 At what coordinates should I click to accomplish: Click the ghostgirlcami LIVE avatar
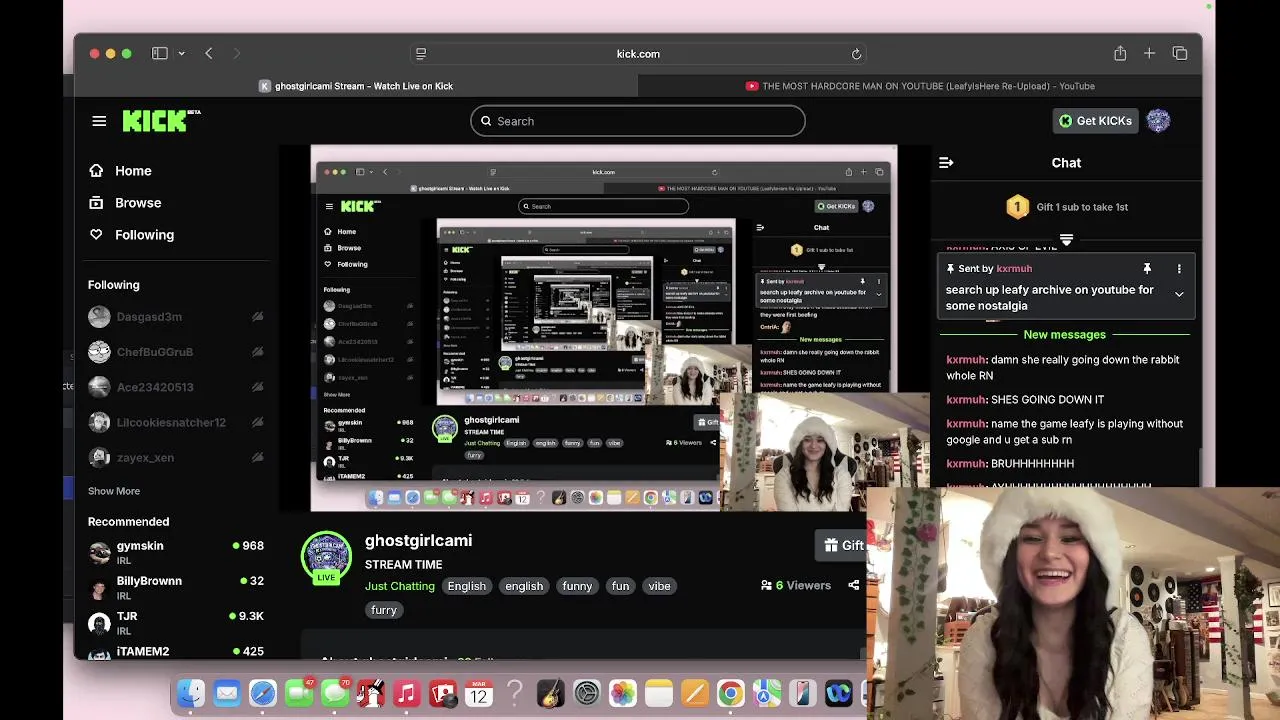tap(326, 557)
